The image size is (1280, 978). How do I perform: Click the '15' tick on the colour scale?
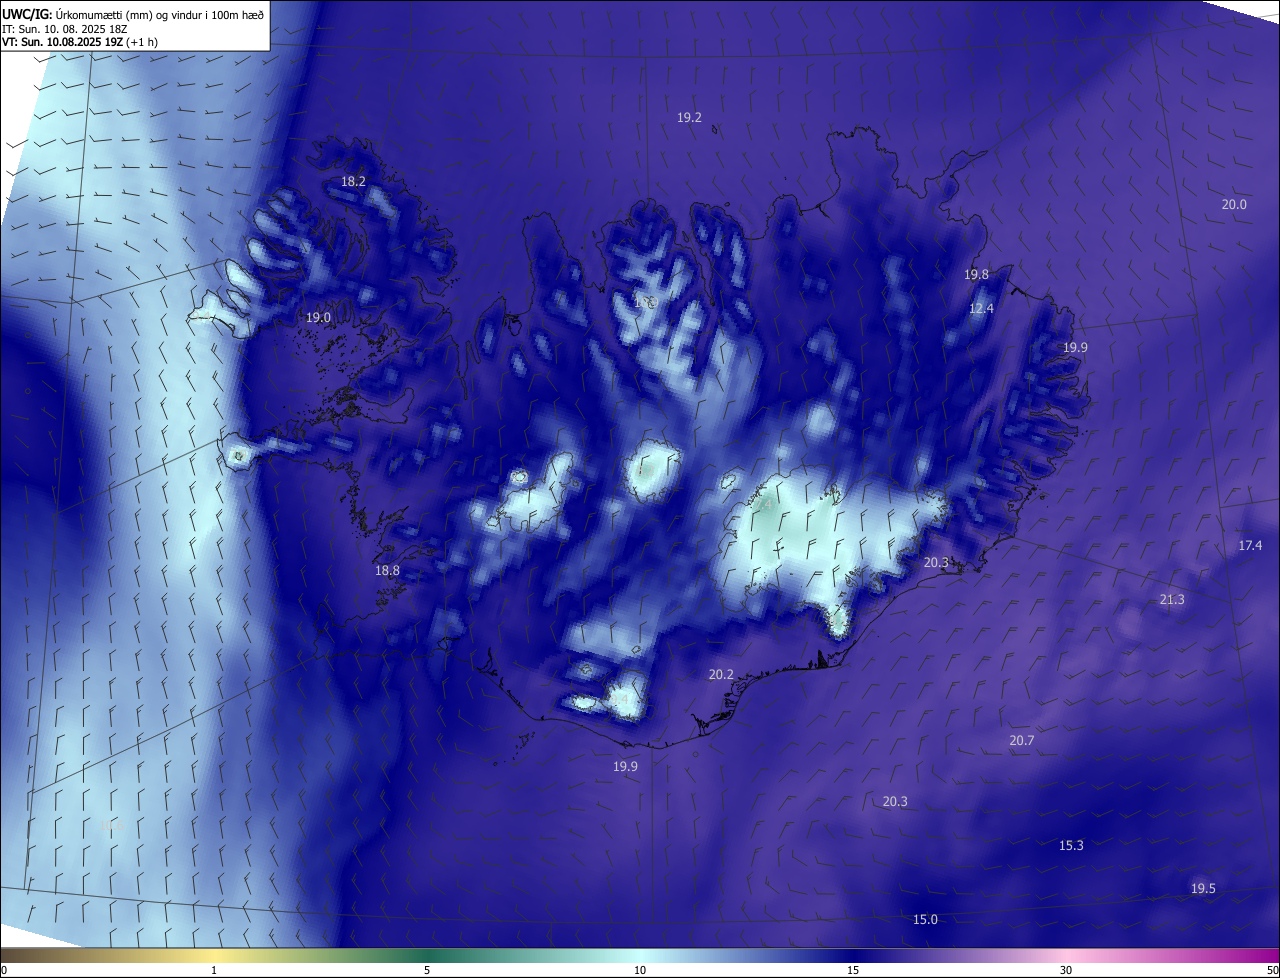[853, 970]
